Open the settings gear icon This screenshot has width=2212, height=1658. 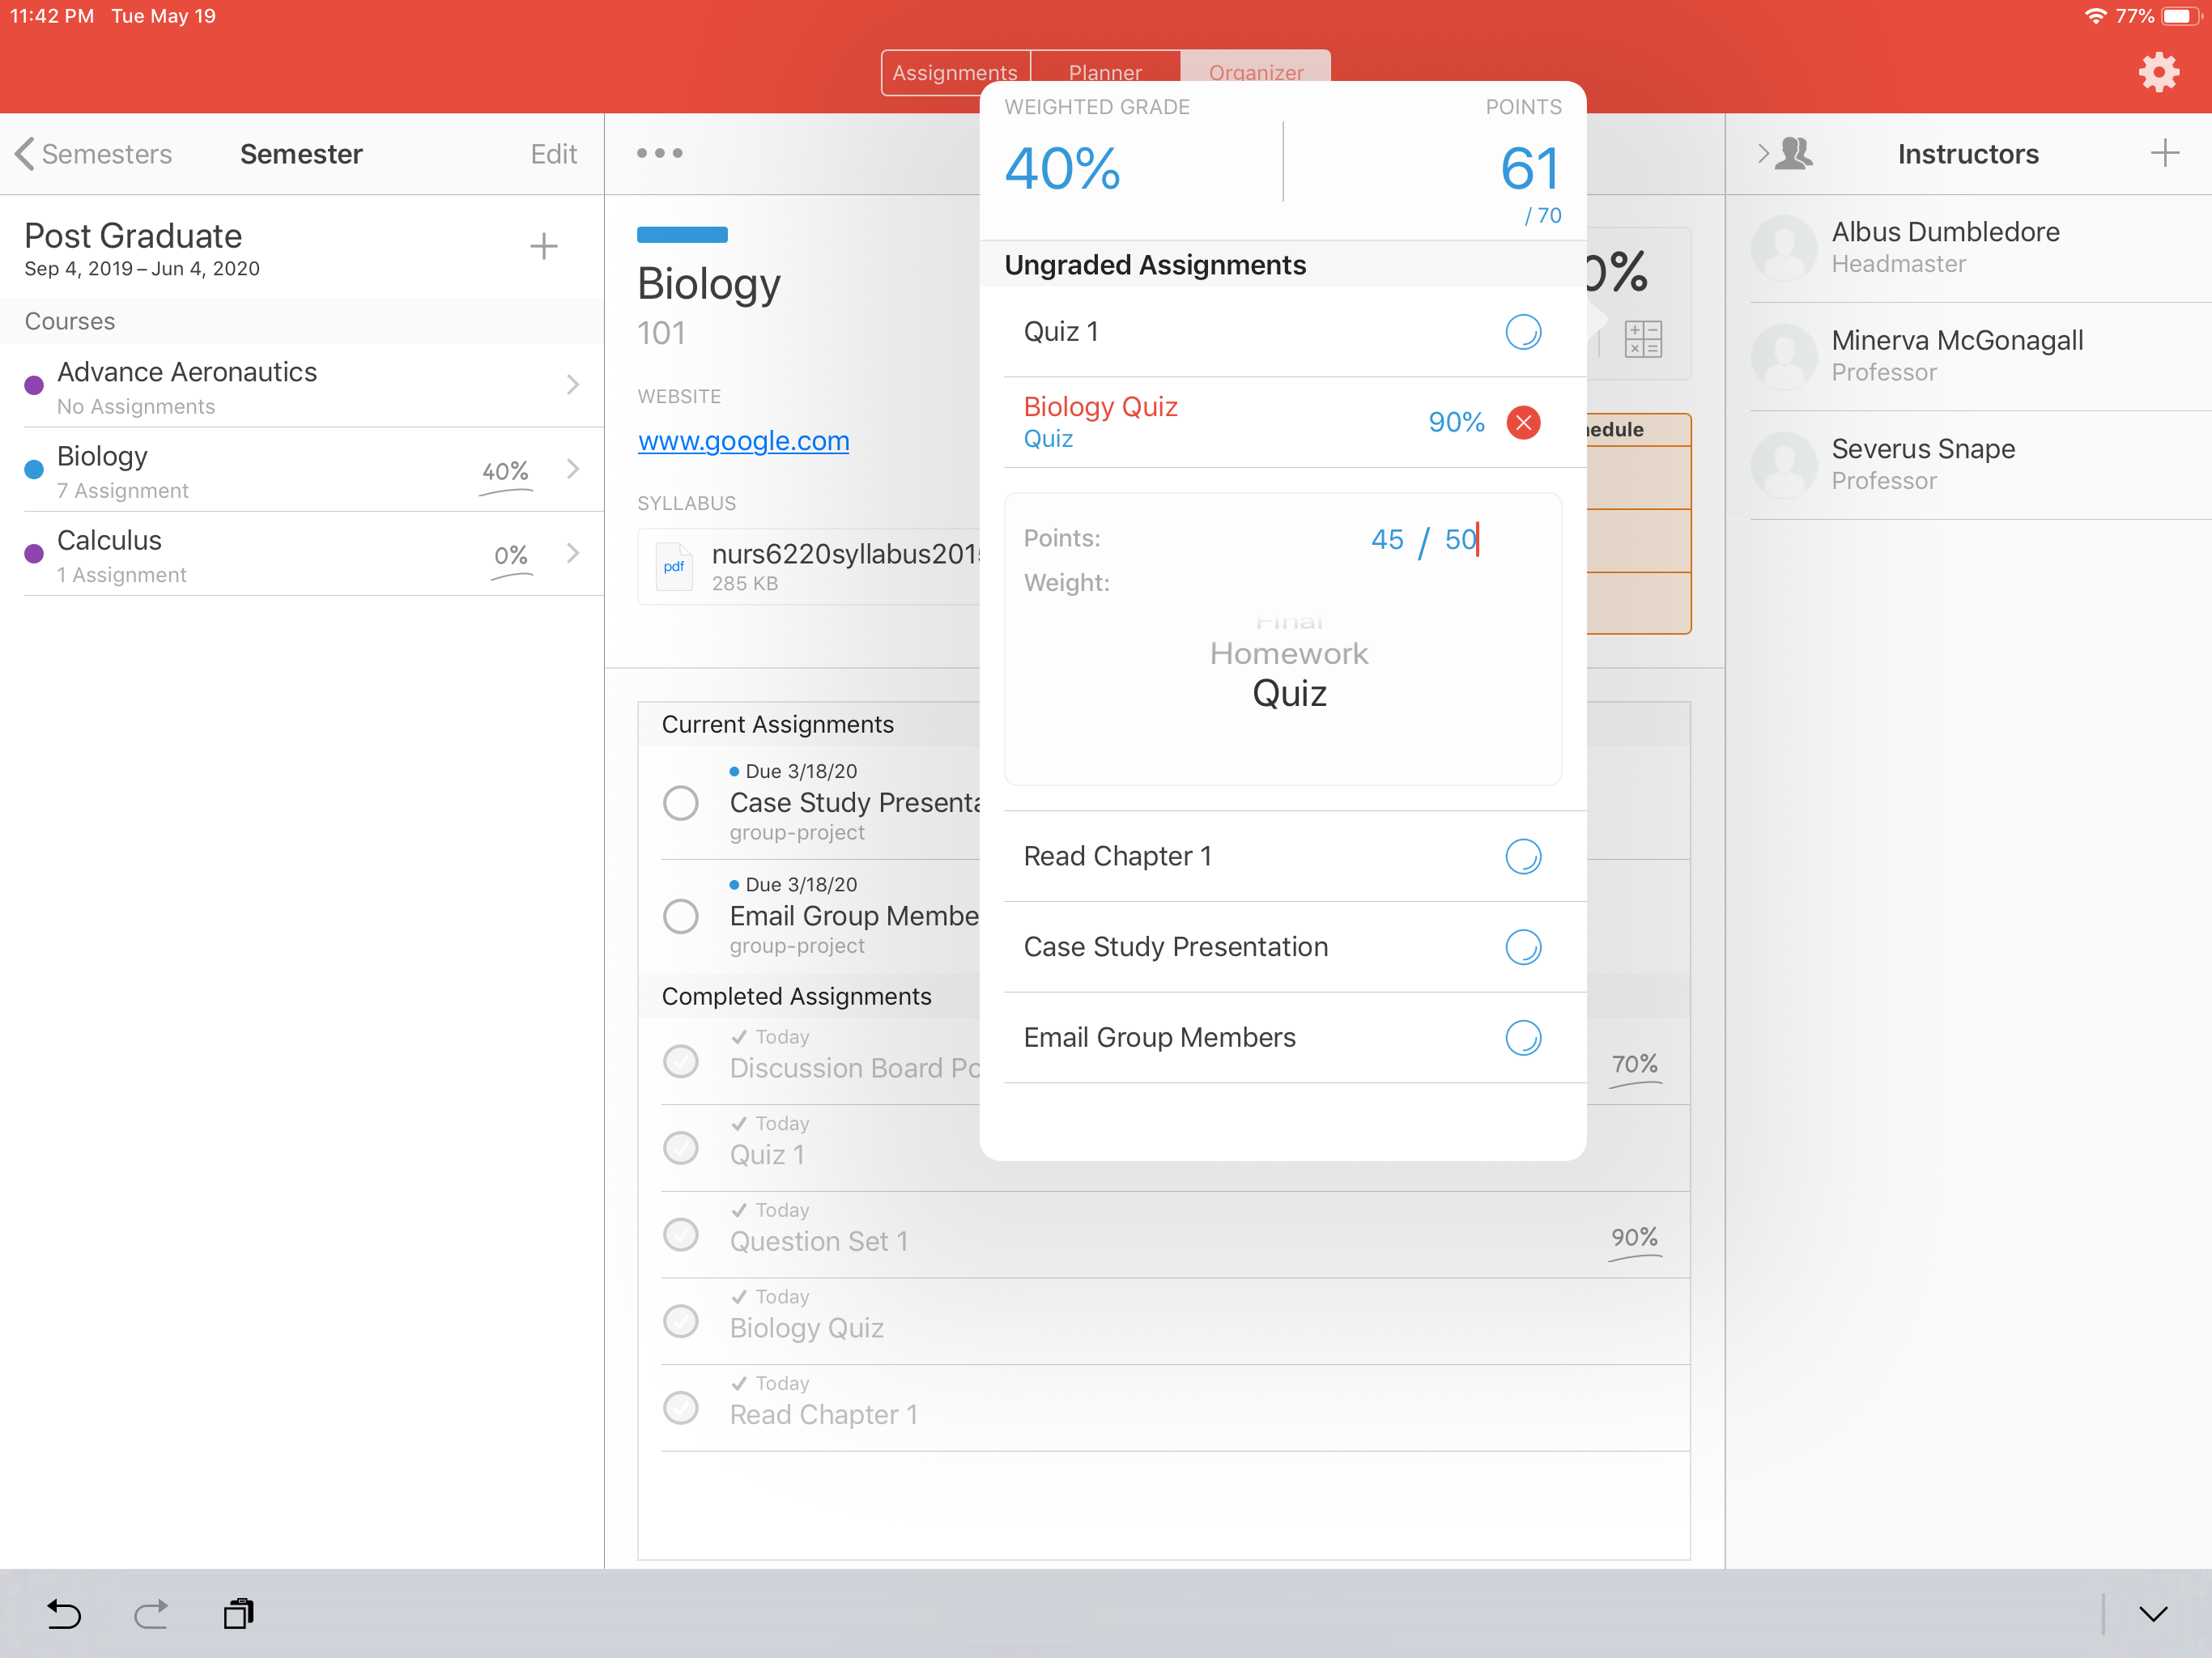click(2158, 72)
